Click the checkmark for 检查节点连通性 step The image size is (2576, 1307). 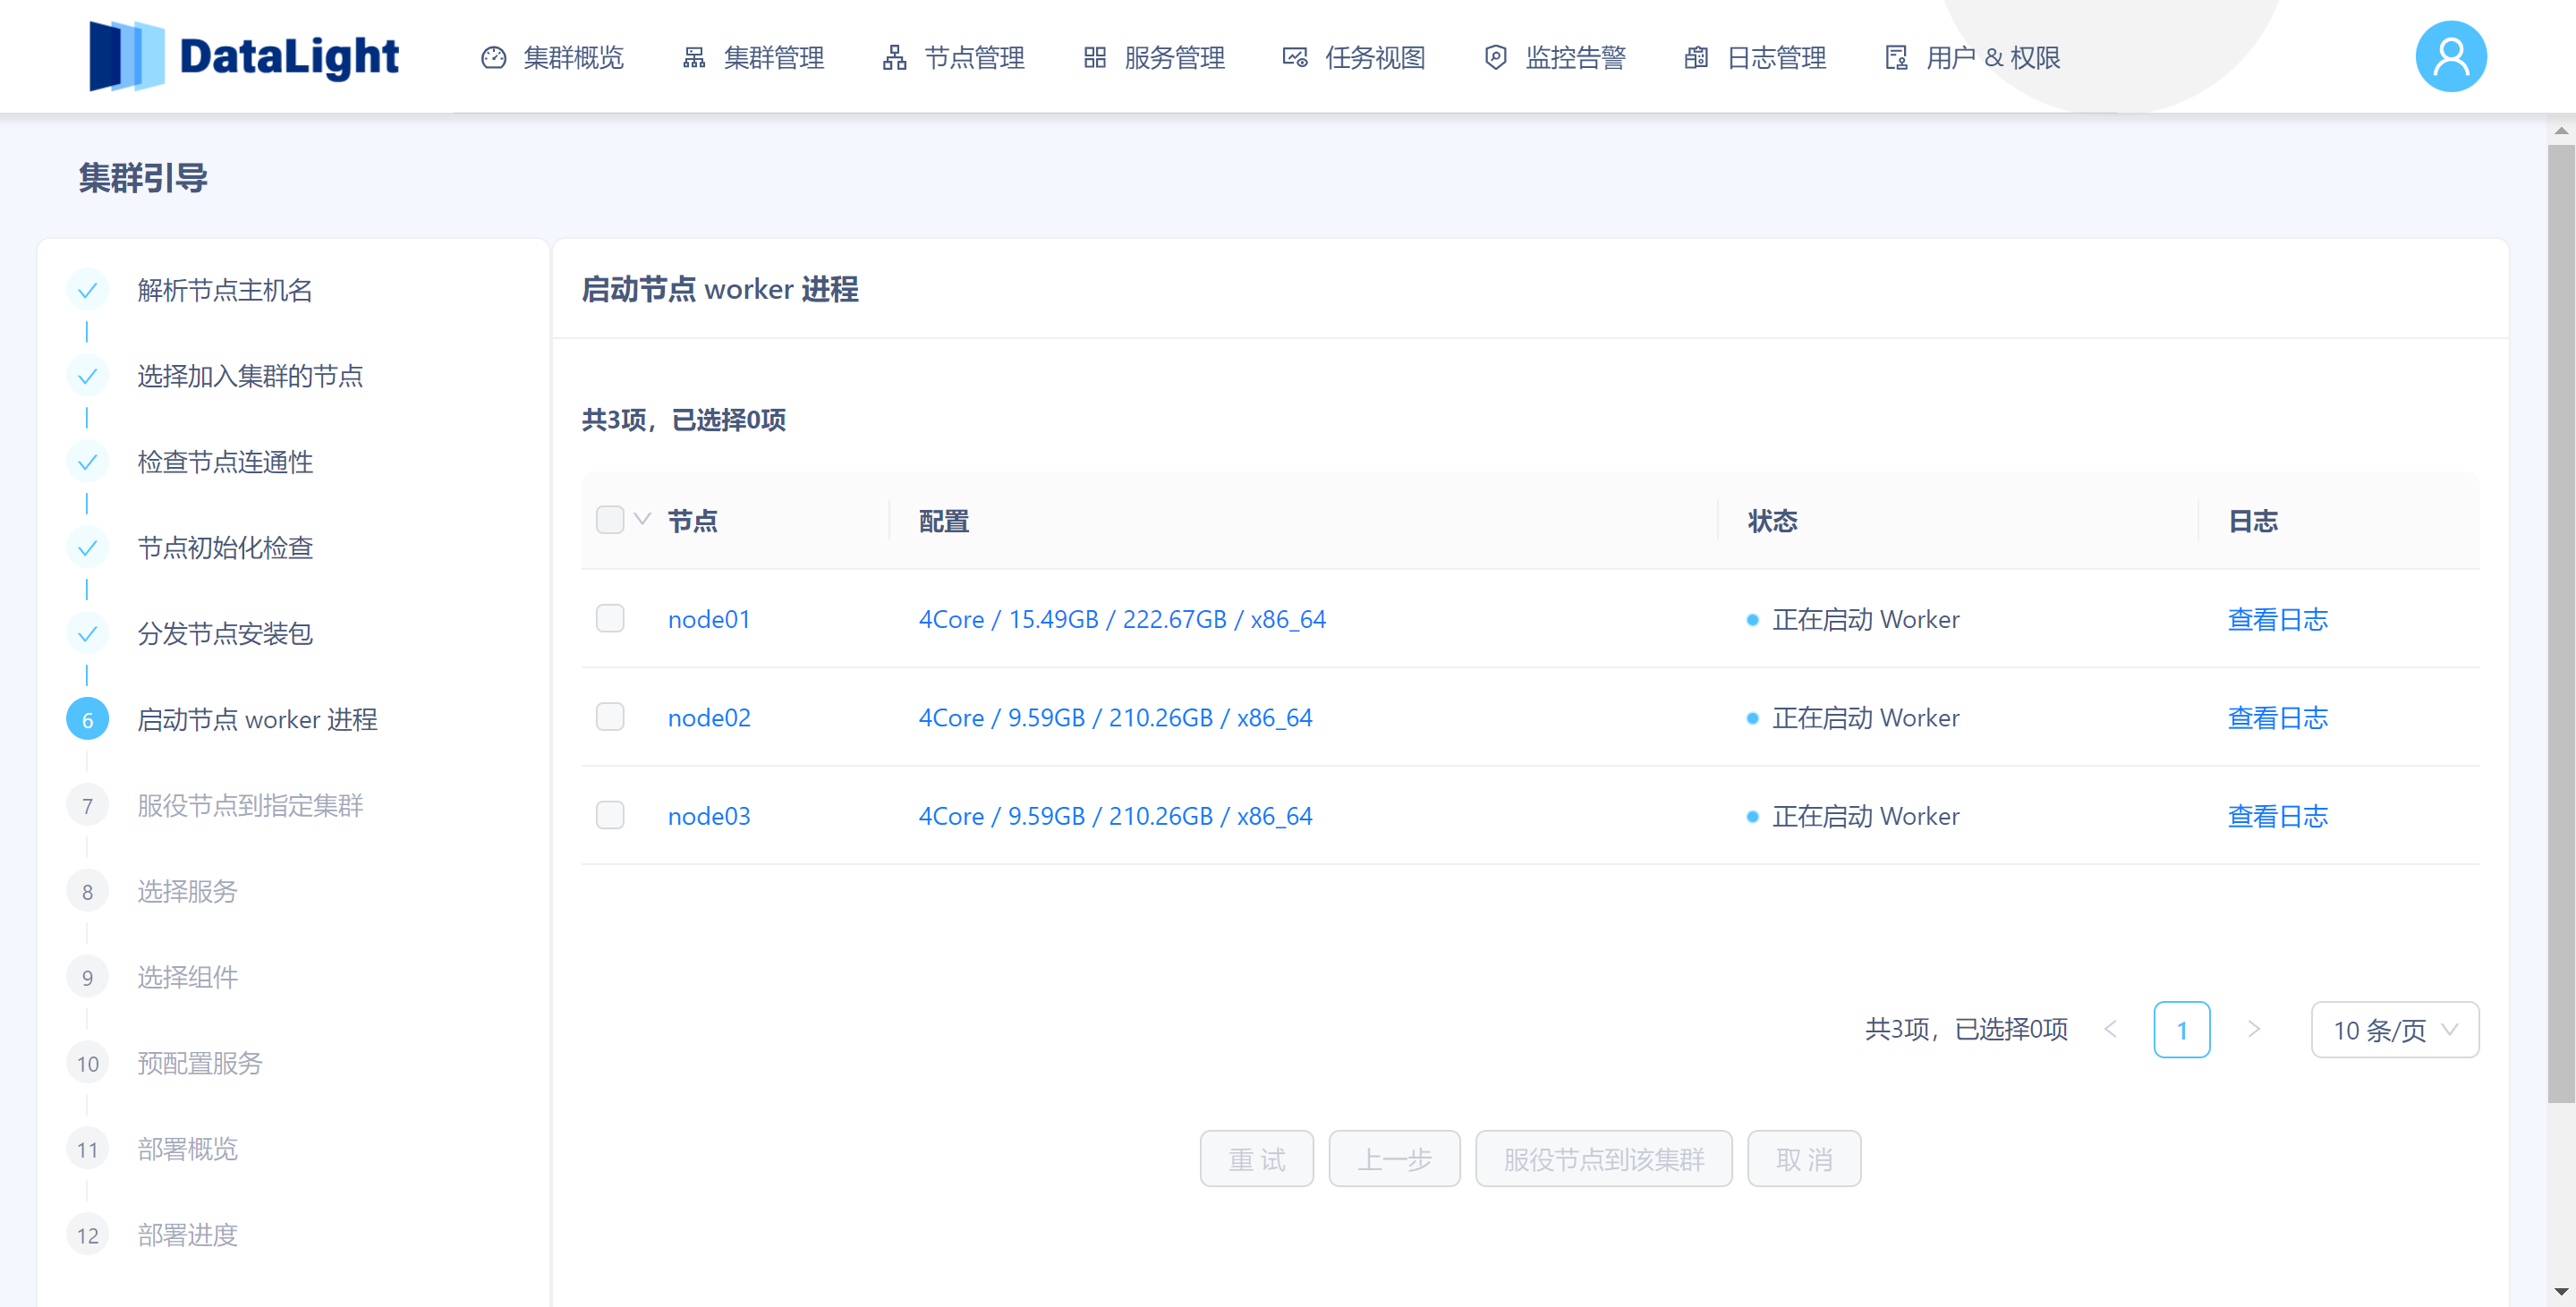click(x=87, y=462)
